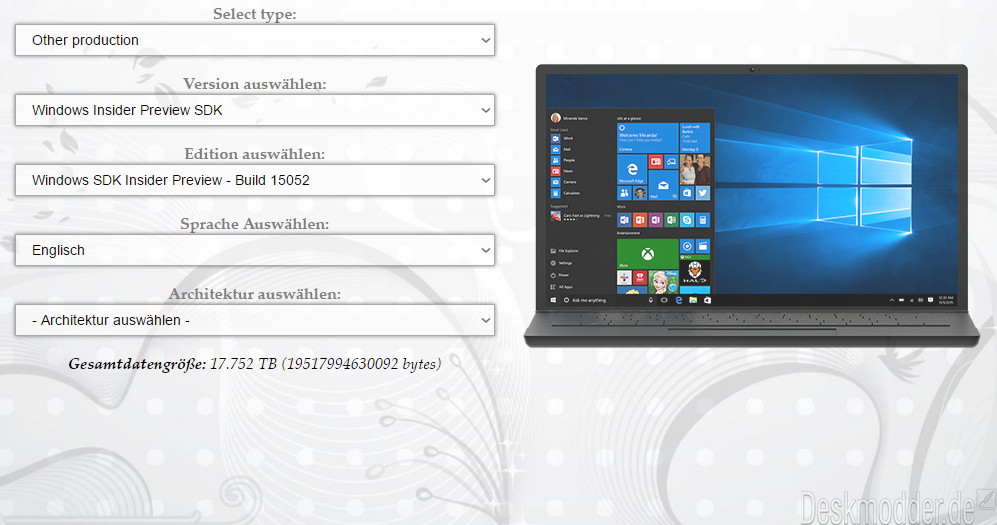Viewport: 997px width, 525px height.
Task: Click the 'Select type:' label
Action: (254, 14)
